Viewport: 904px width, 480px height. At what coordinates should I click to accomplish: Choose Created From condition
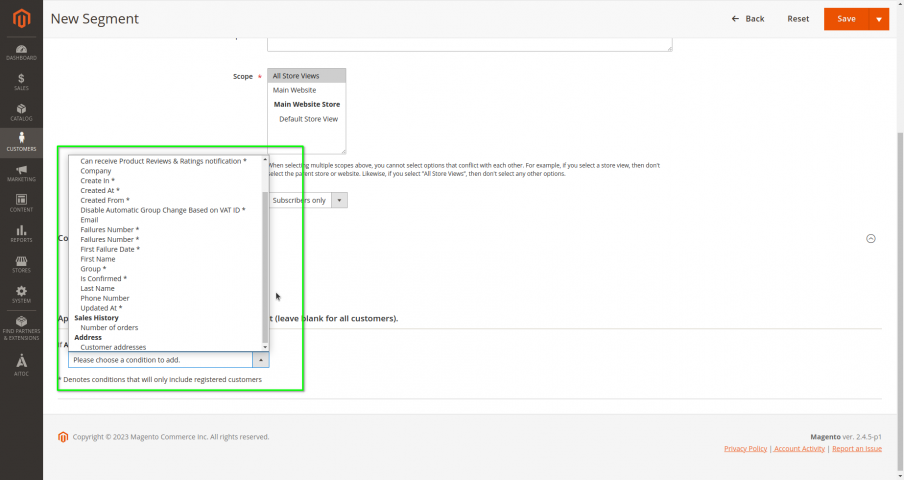click(105, 200)
